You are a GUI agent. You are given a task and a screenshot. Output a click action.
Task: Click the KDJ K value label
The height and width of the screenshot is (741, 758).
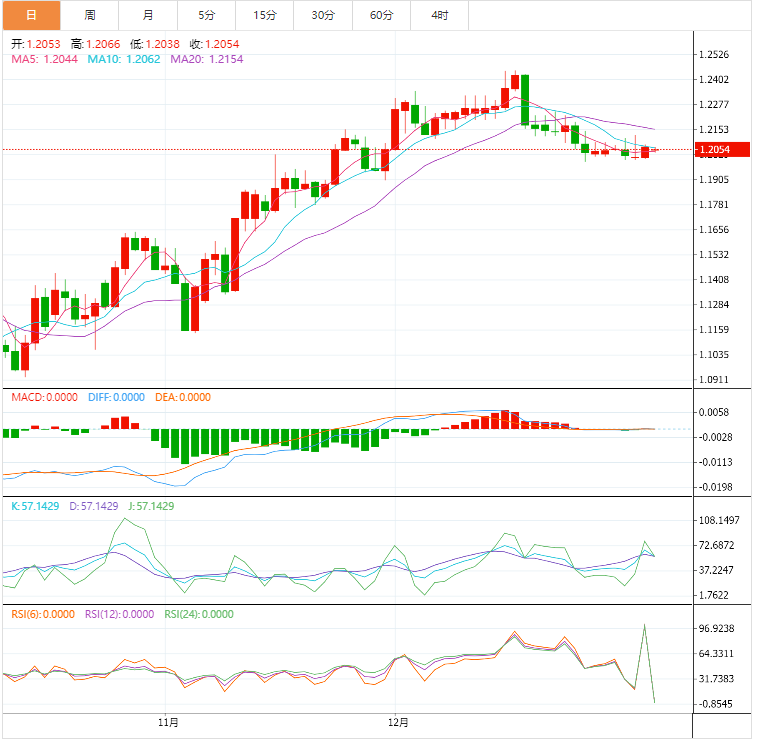tap(36, 506)
